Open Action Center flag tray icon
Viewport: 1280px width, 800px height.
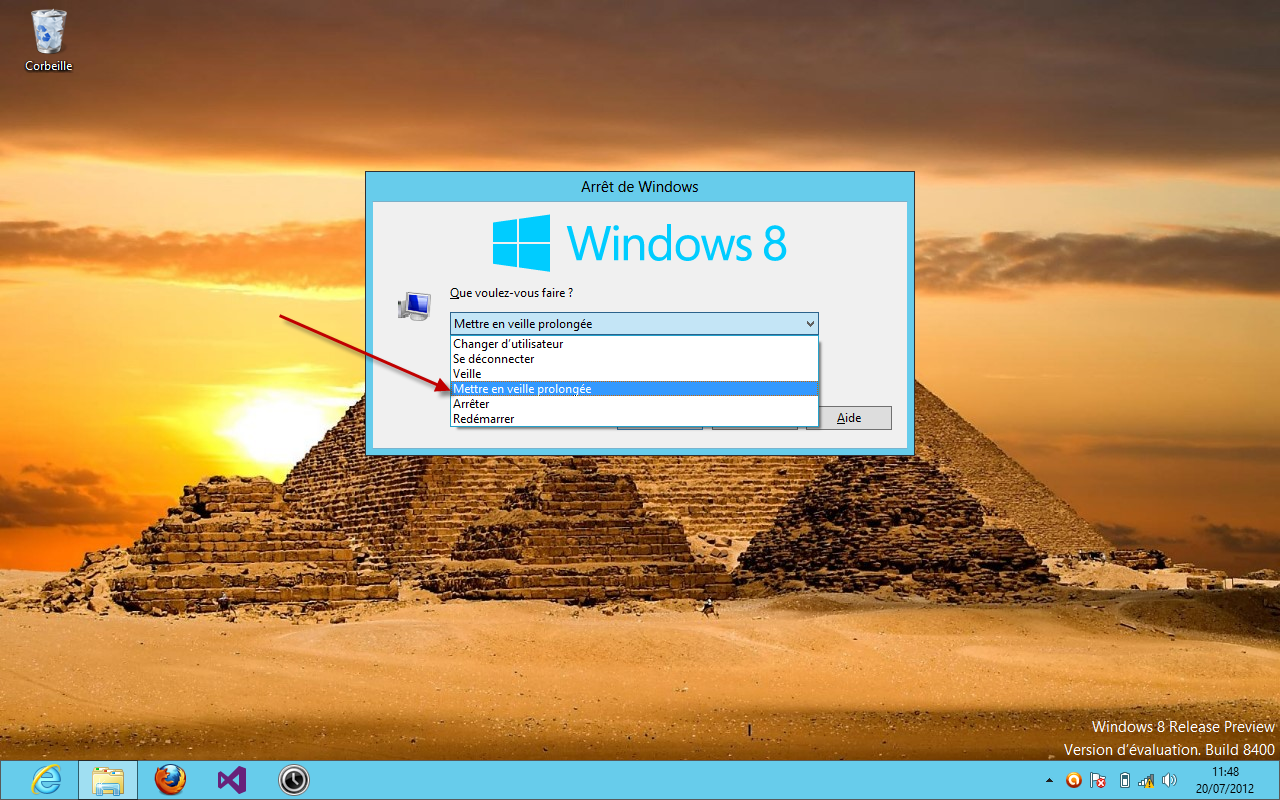coord(1098,780)
